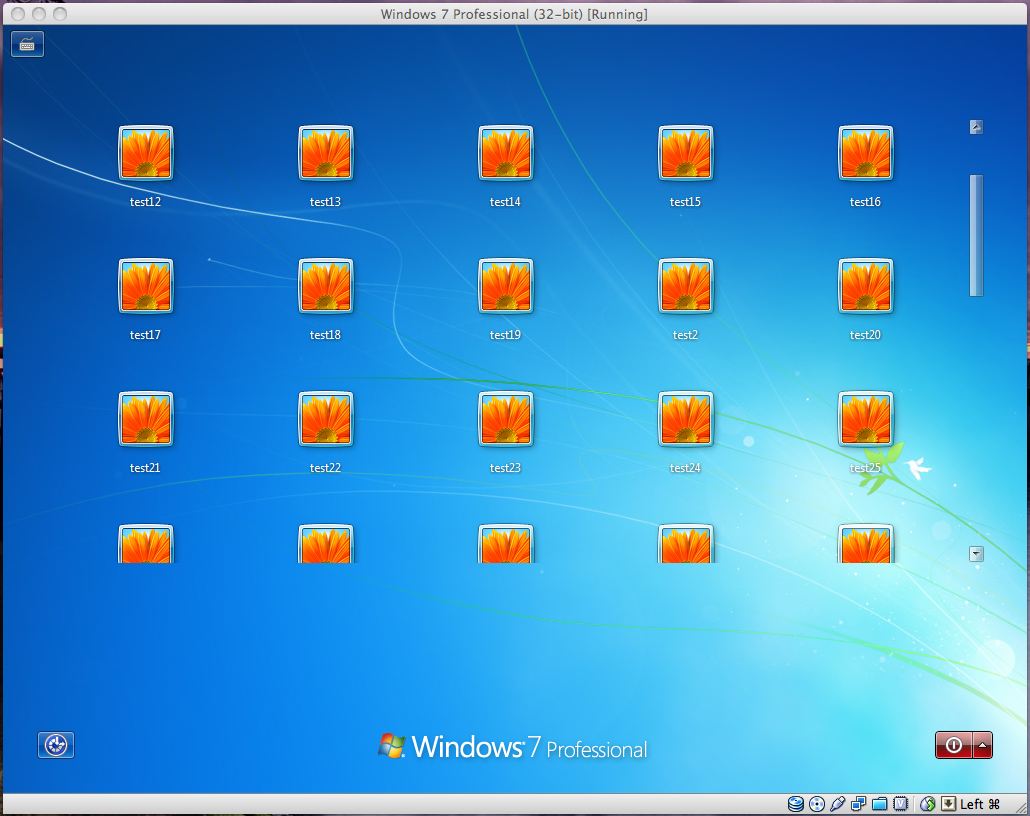Click the shared folders status icon
The image size is (1030, 816).
point(880,803)
